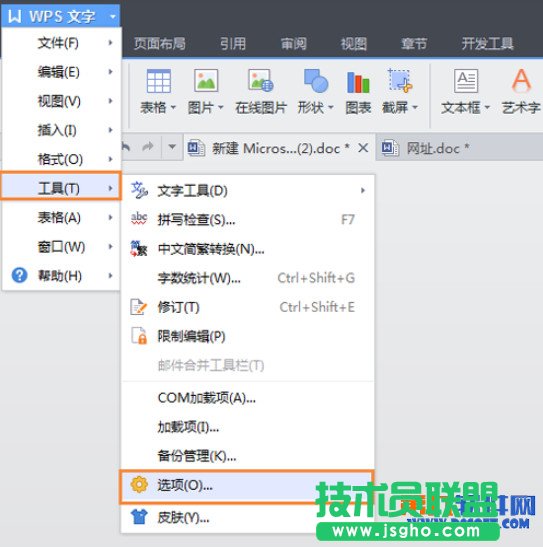Expand the 形状 ribbon dropdown arrow
Screen dimensions: 543x547
pyautogui.click(x=331, y=107)
